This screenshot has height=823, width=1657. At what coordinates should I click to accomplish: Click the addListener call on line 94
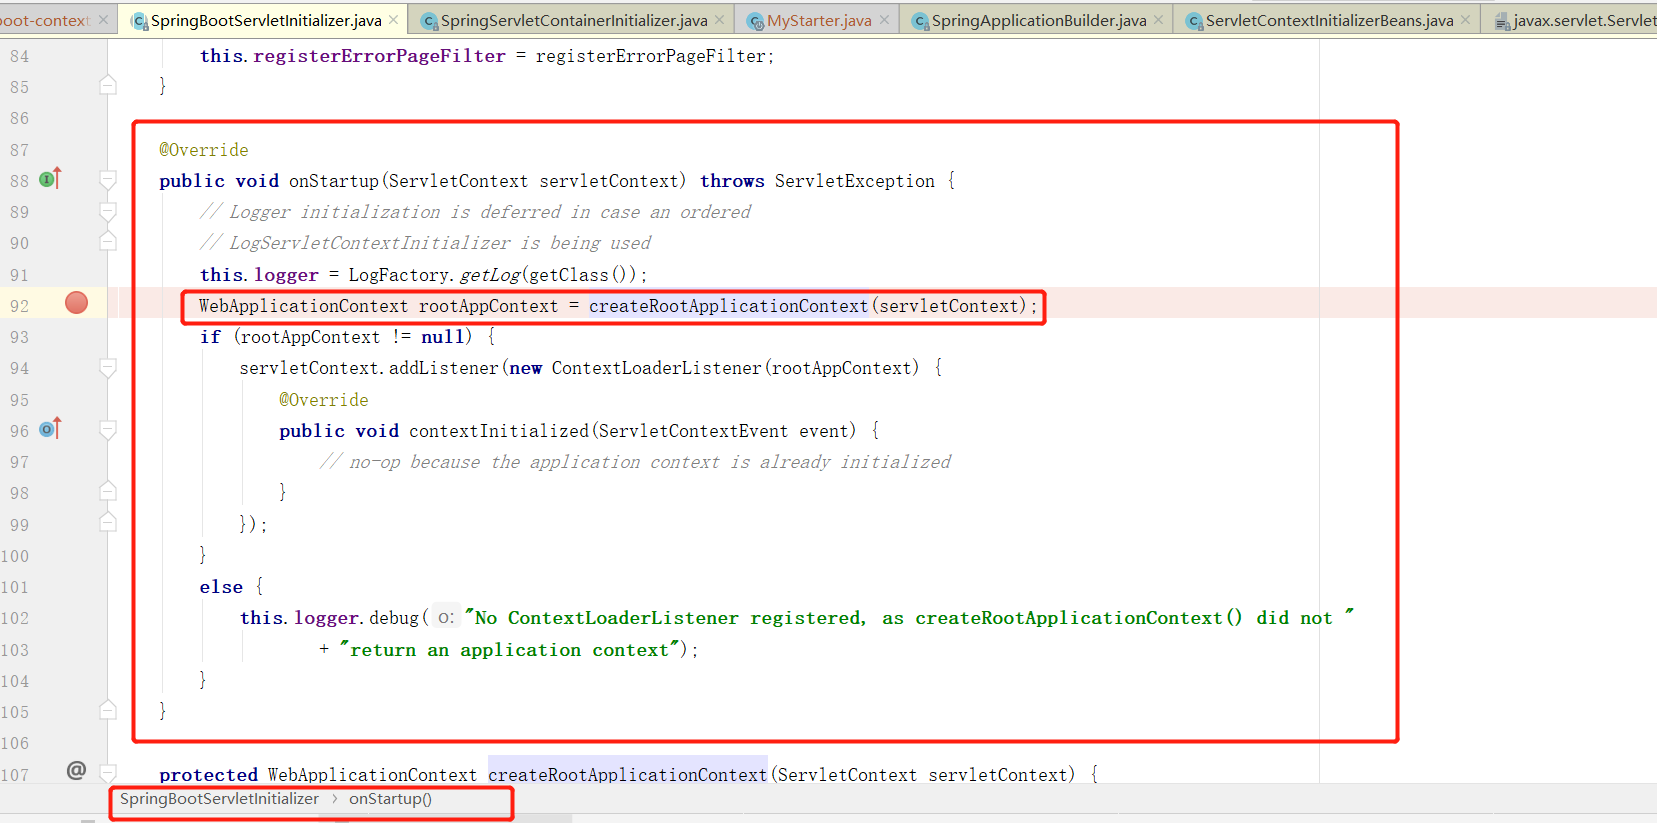443,368
